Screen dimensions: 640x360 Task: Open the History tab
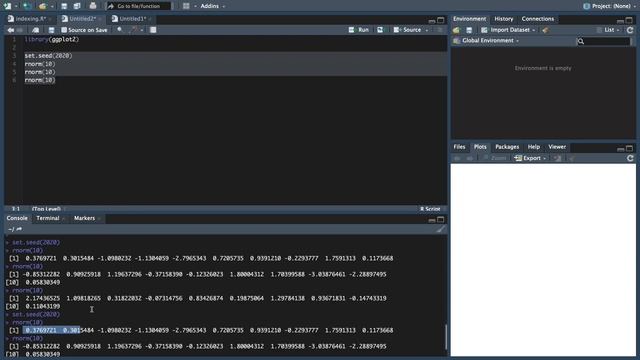[504, 19]
